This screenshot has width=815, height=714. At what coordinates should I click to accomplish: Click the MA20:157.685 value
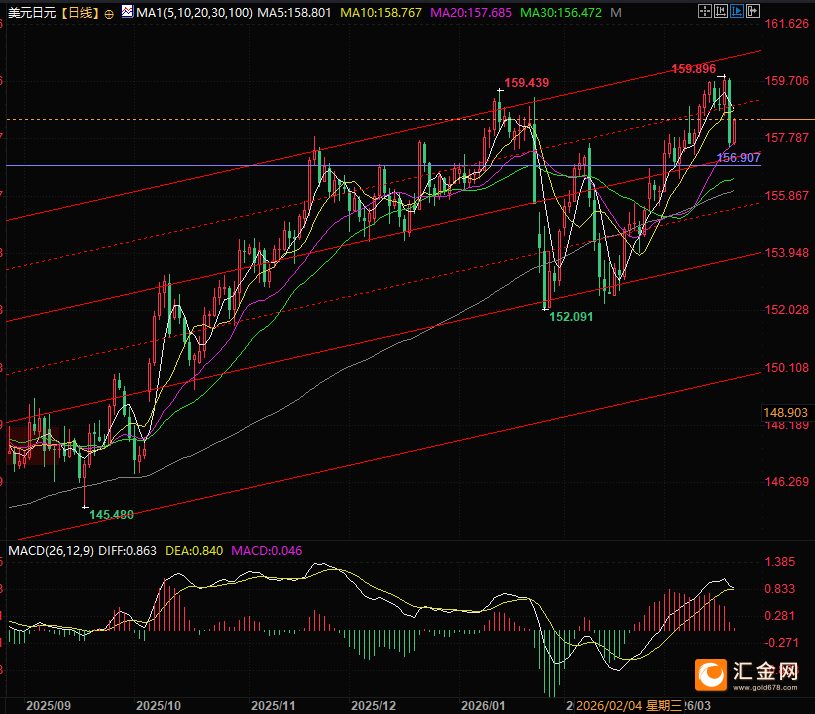471,12
